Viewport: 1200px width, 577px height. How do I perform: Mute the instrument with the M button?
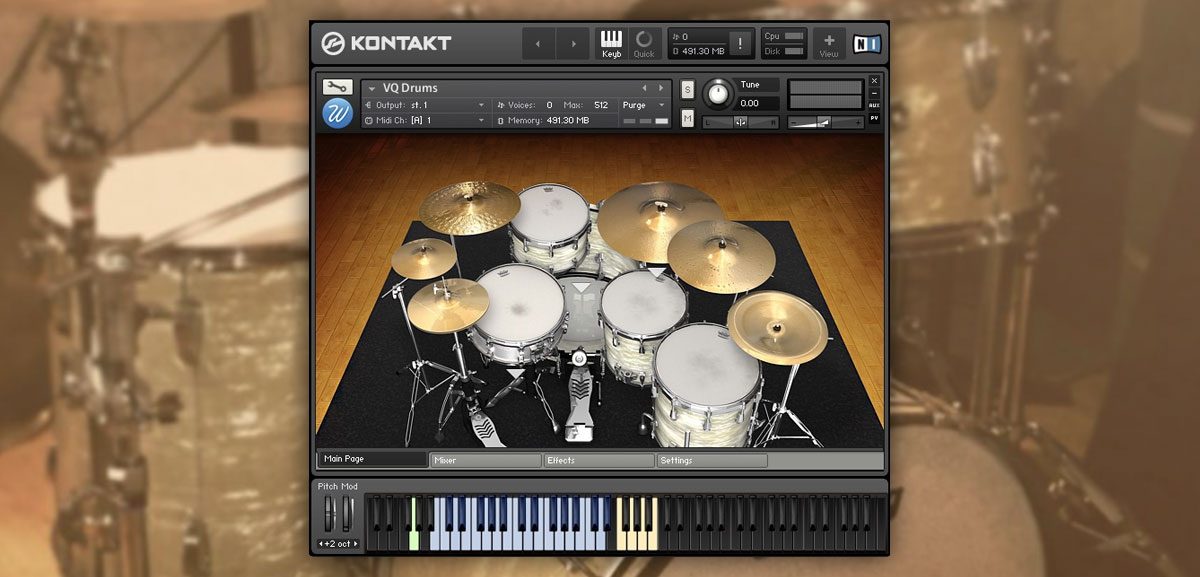[688, 118]
